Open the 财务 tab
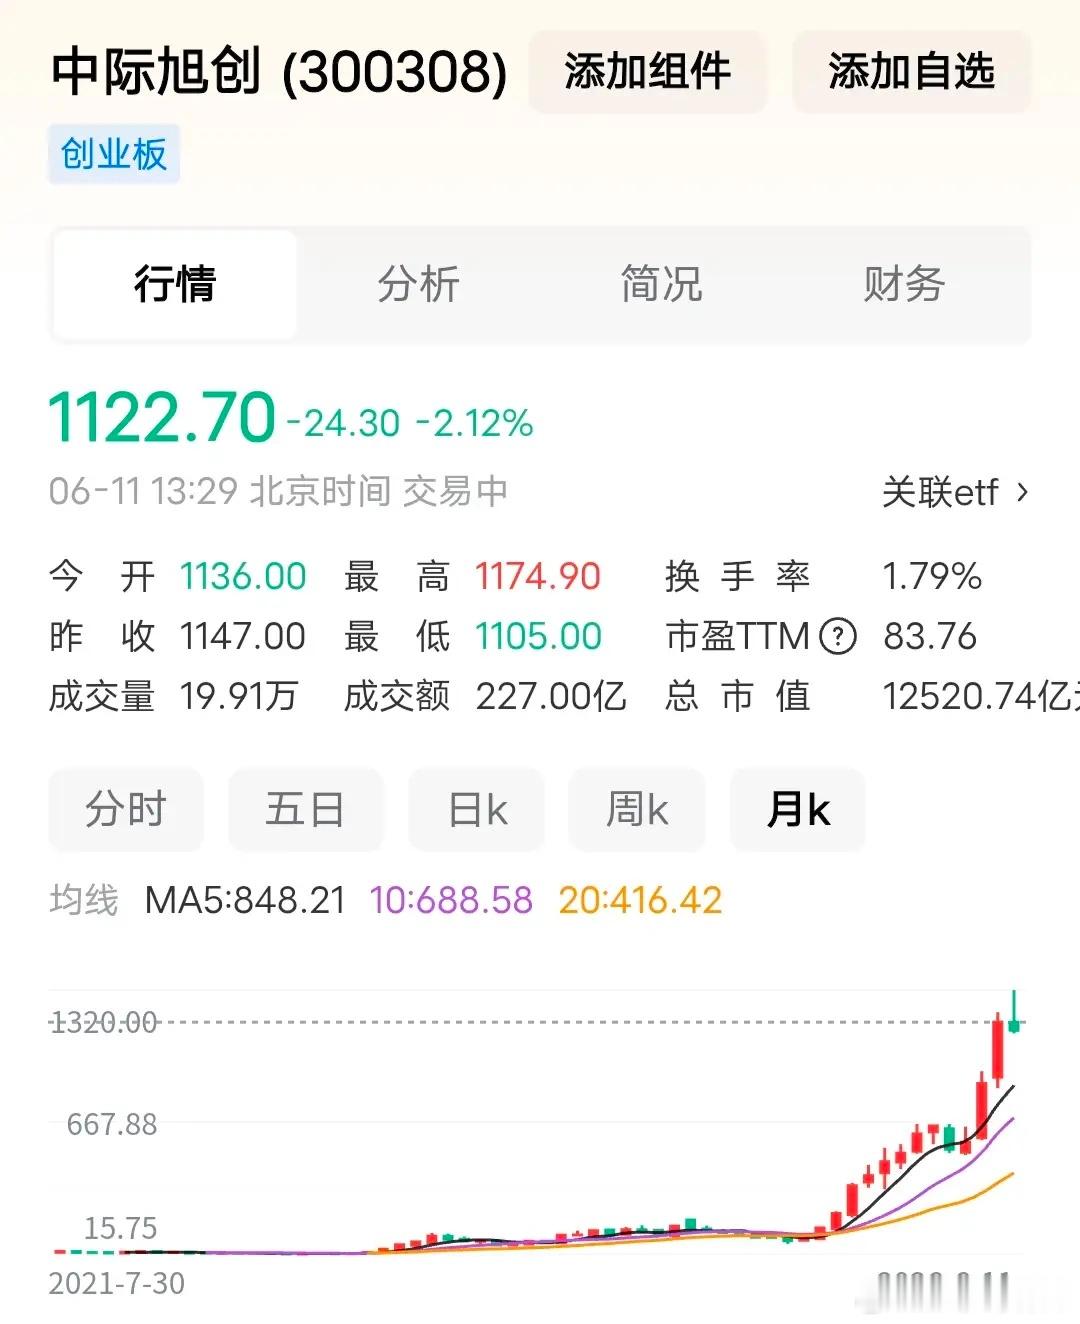Image resolution: width=1080 pixels, height=1324 pixels. point(904,284)
